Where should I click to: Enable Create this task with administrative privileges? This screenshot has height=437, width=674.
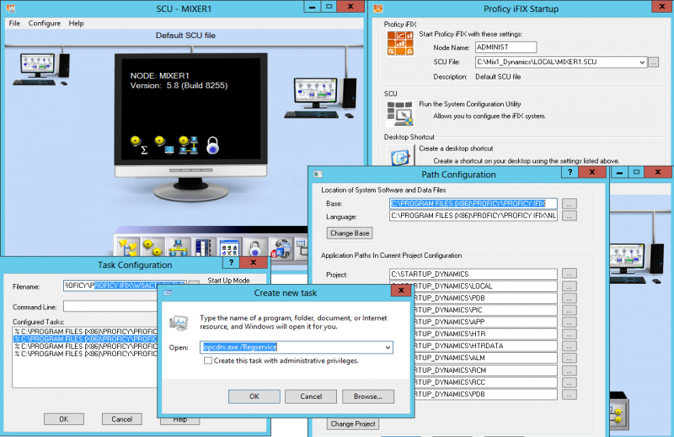click(208, 361)
